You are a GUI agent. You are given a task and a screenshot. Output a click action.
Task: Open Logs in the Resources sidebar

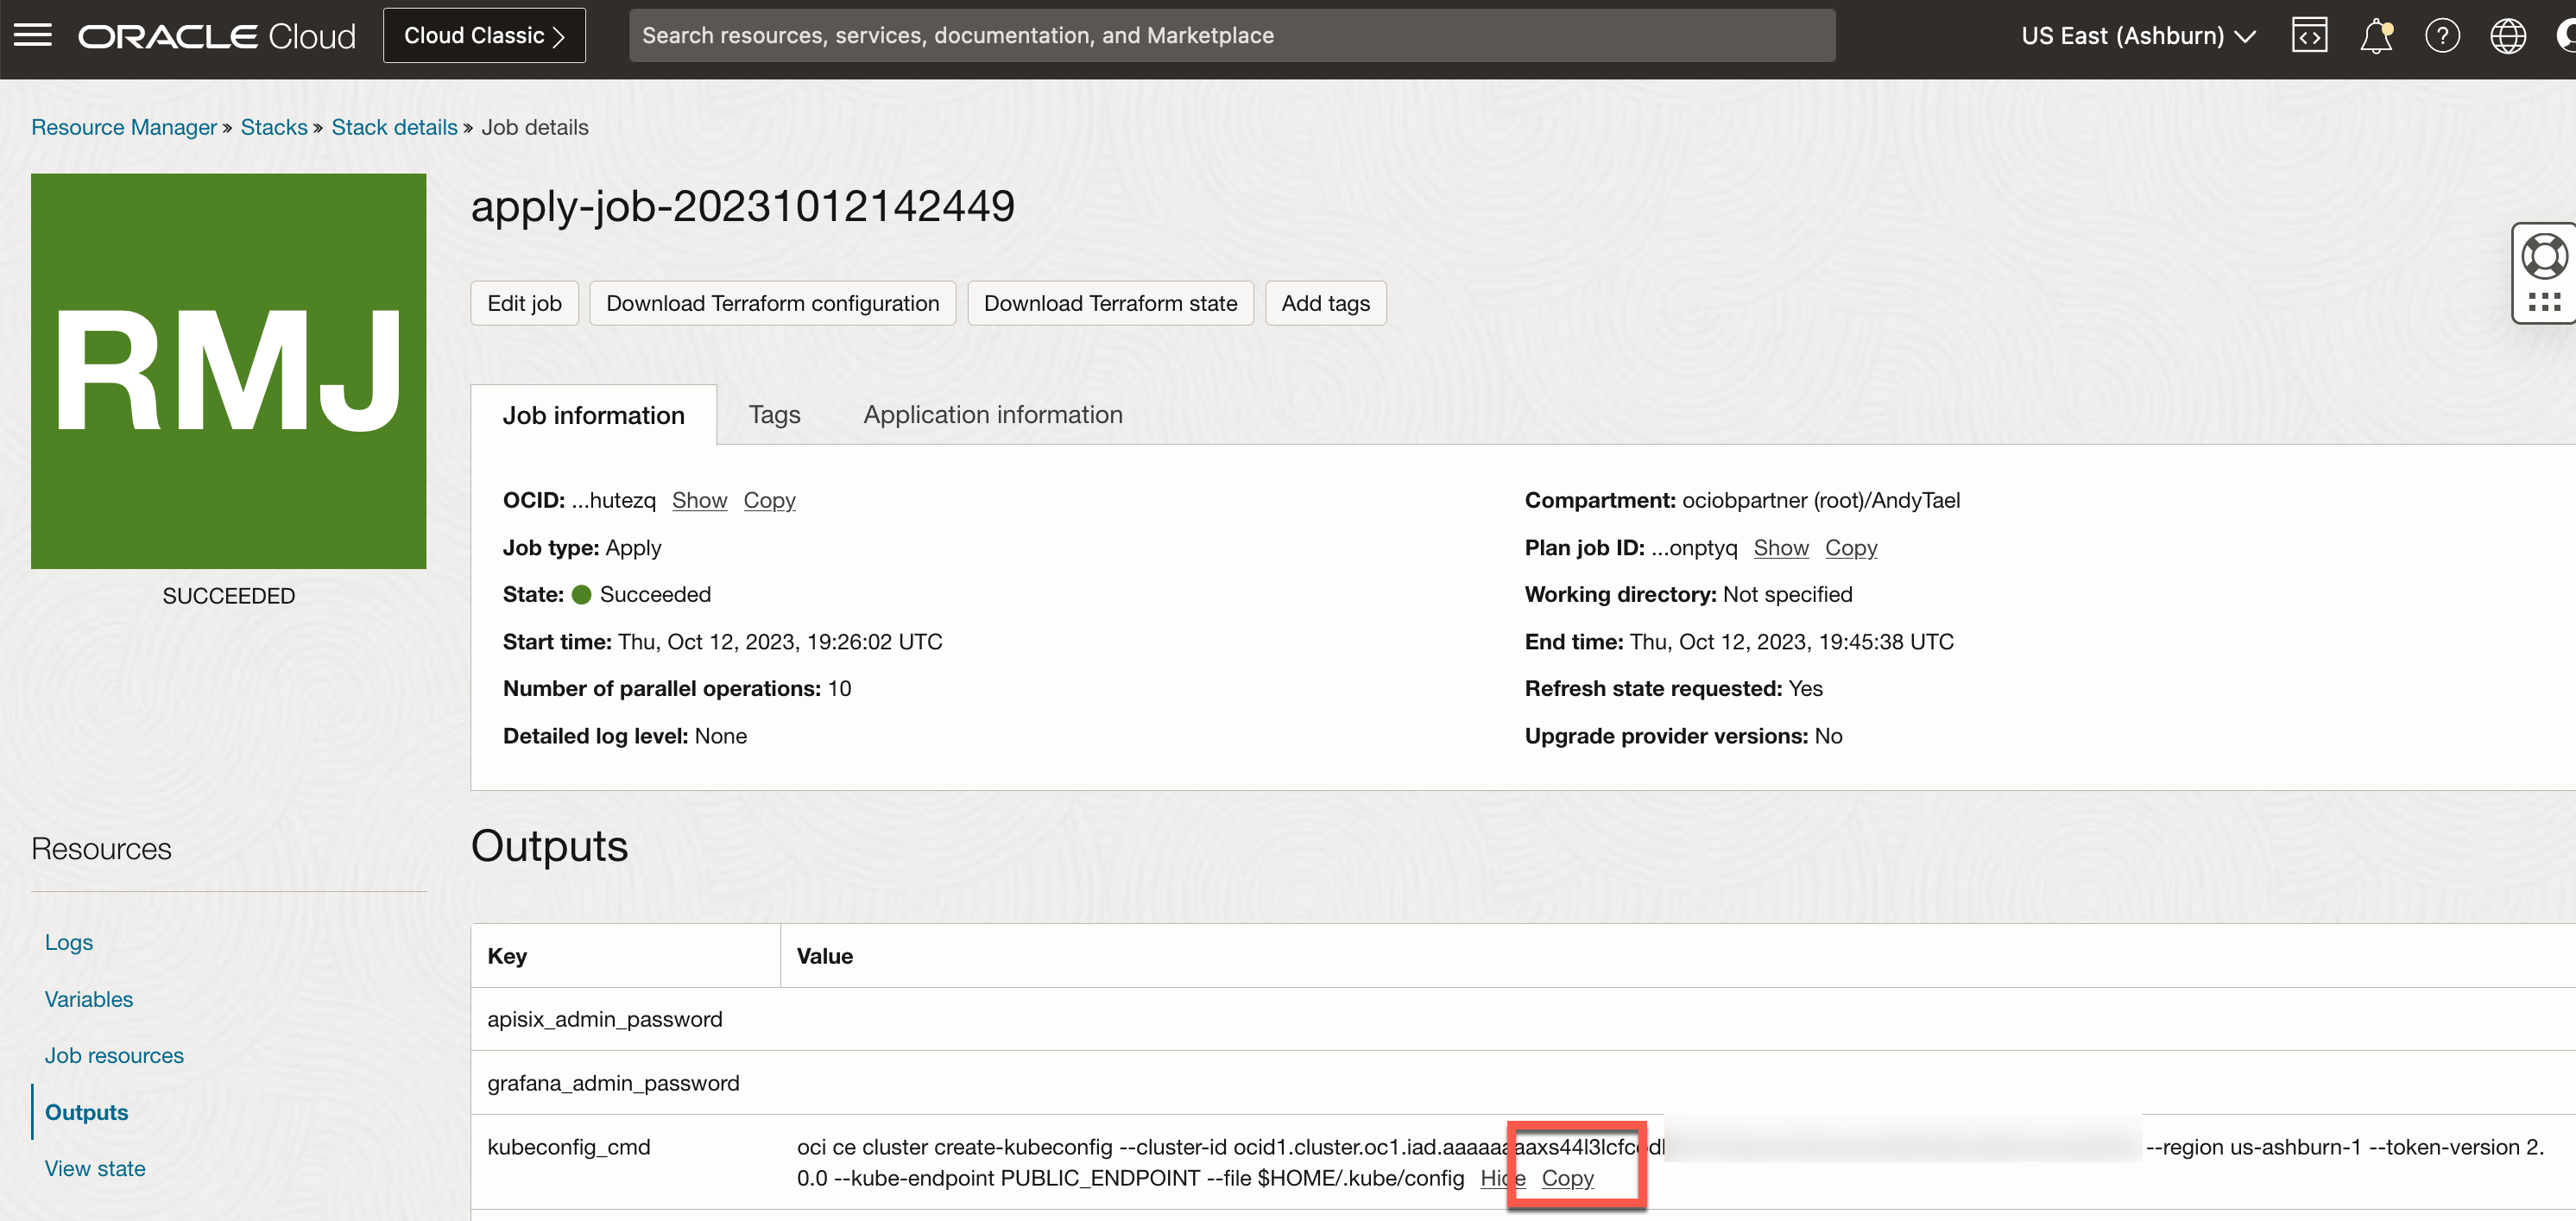(x=68, y=942)
